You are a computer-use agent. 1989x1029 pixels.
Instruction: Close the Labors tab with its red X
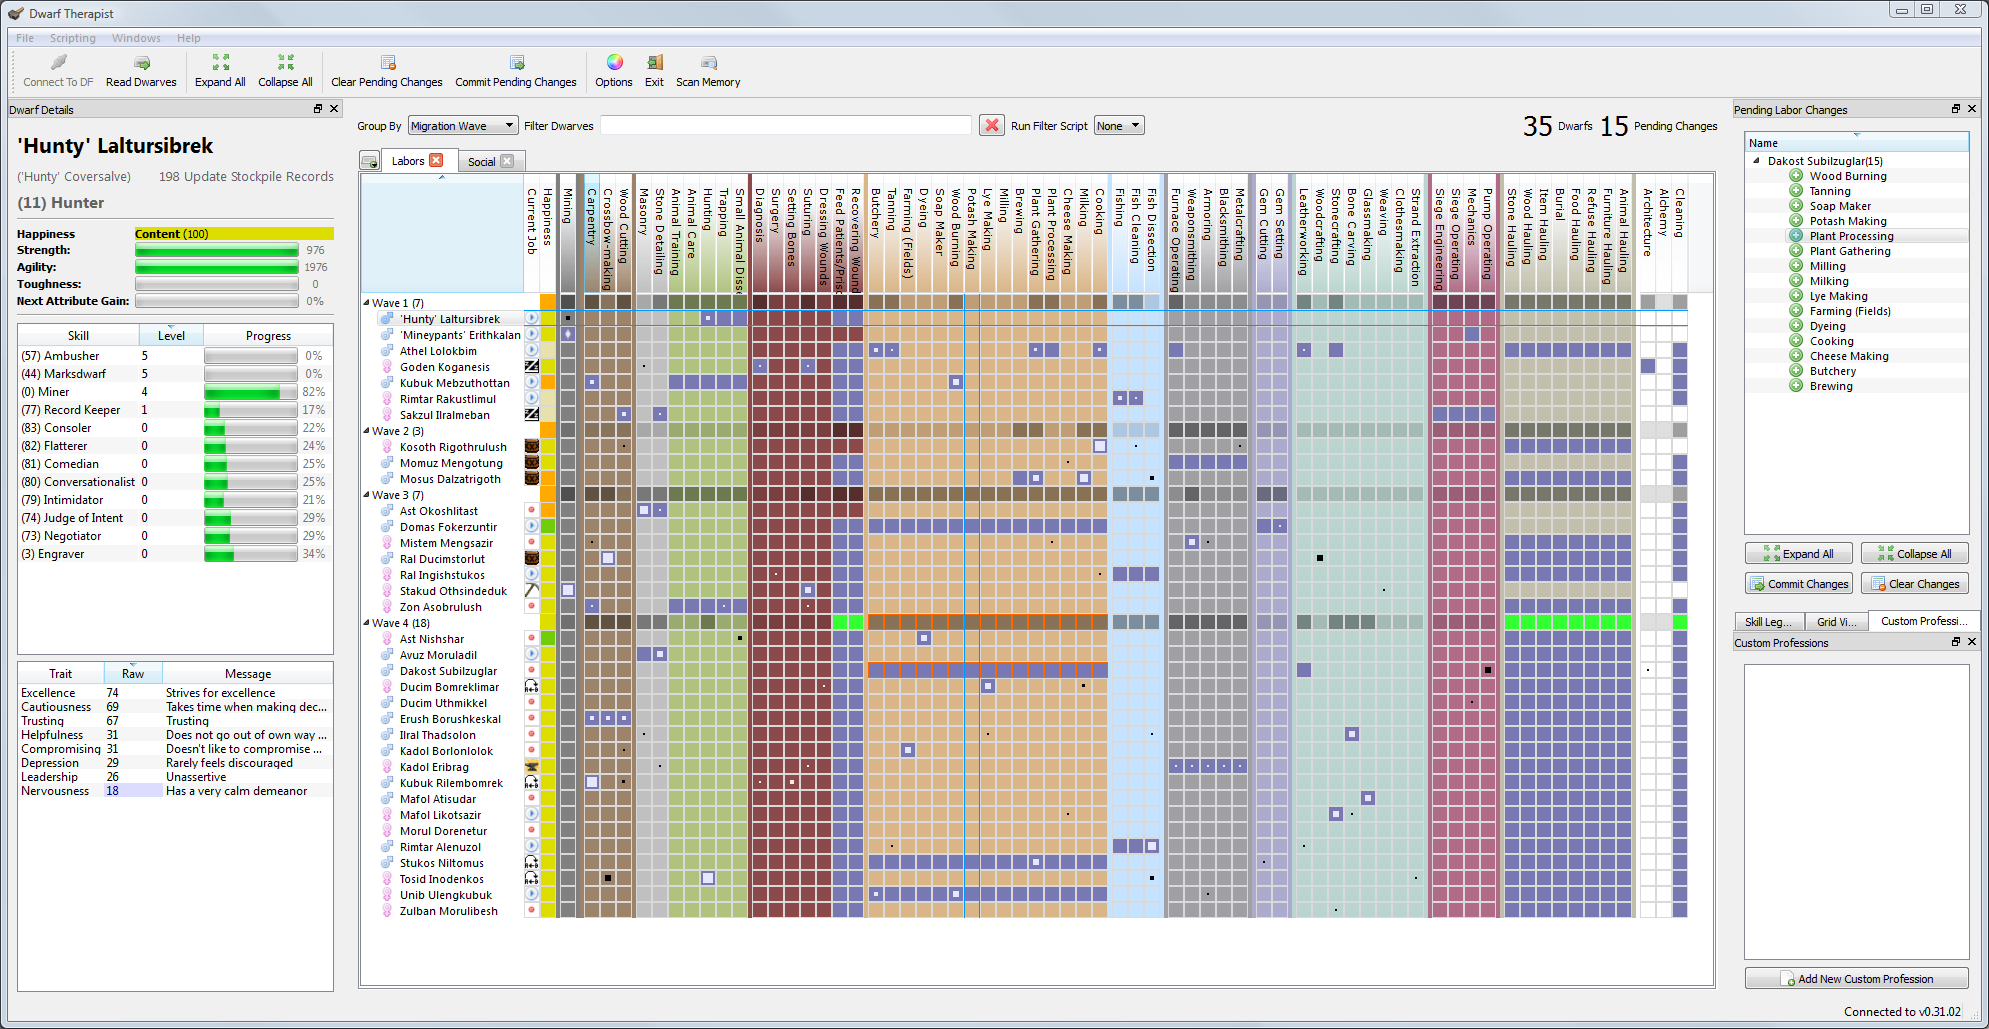436,161
